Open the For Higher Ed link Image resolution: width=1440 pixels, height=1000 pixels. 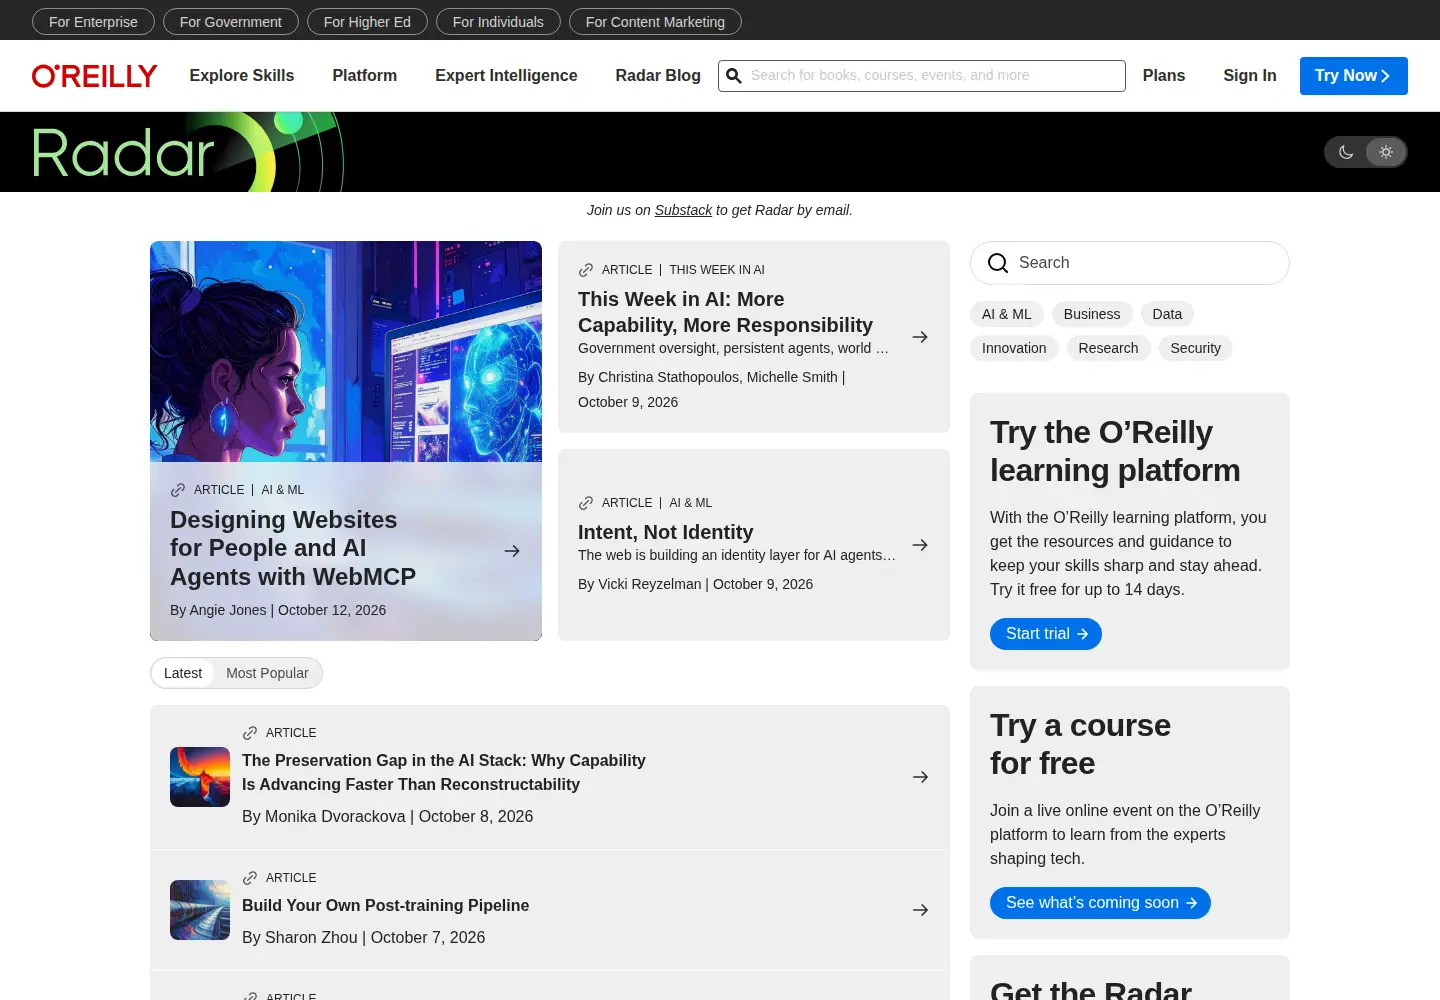click(367, 22)
